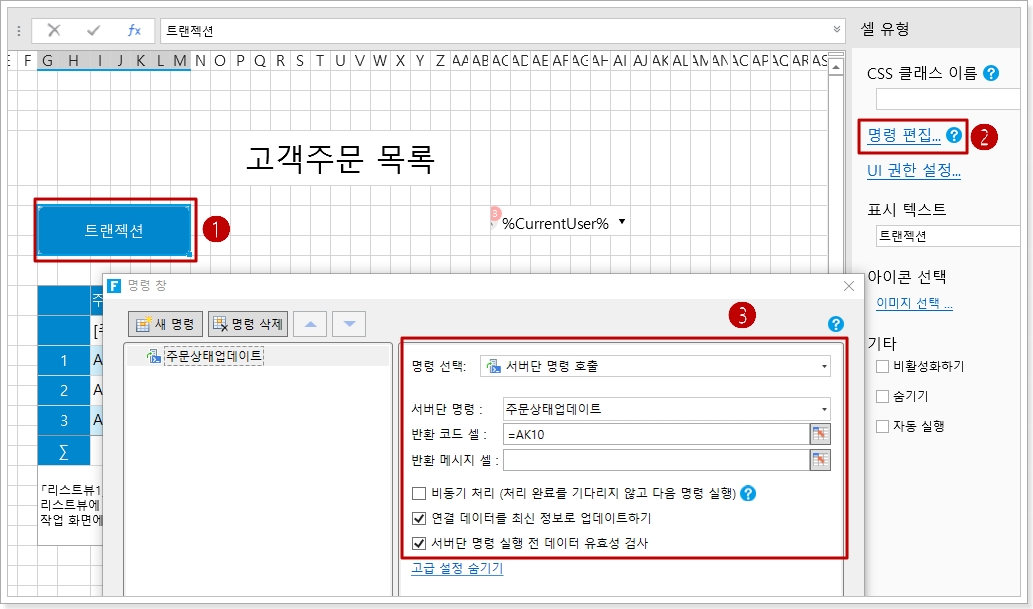Click cell picker icon for 반환 메시지 셀
Viewport: 1033px width, 609px height.
(820, 460)
